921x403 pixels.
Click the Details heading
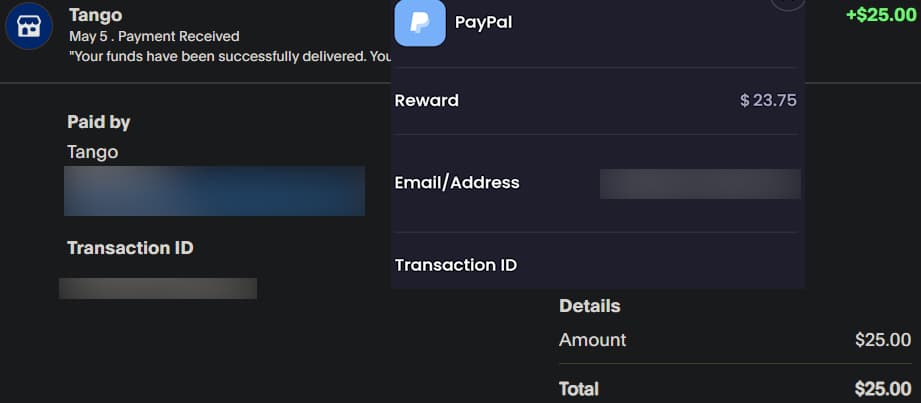pyautogui.click(x=590, y=306)
